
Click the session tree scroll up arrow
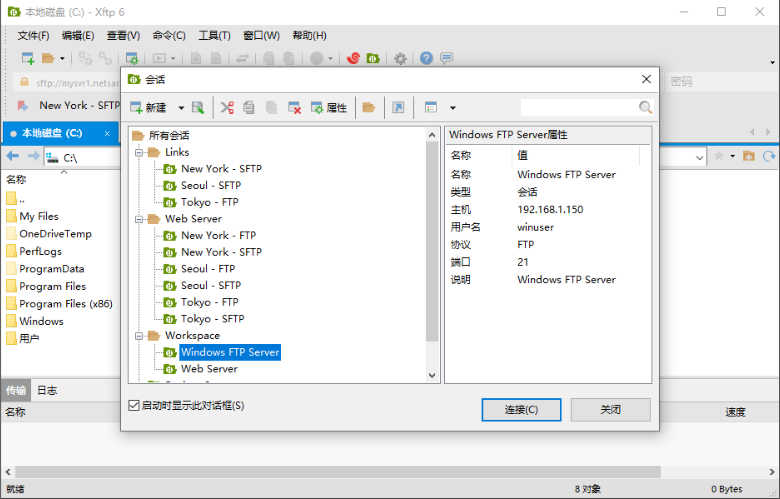tap(432, 135)
